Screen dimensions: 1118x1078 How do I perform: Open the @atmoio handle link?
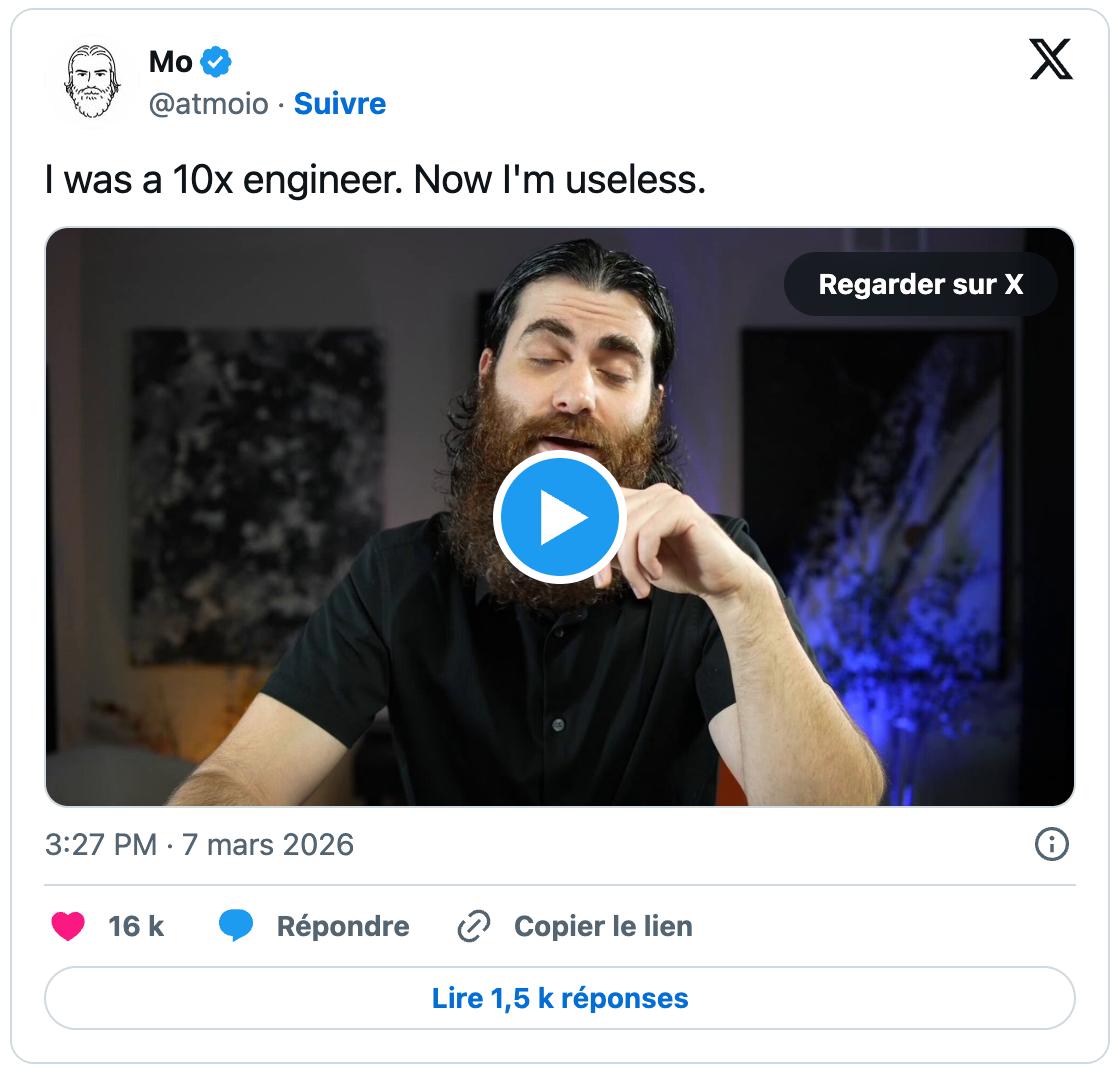click(209, 104)
